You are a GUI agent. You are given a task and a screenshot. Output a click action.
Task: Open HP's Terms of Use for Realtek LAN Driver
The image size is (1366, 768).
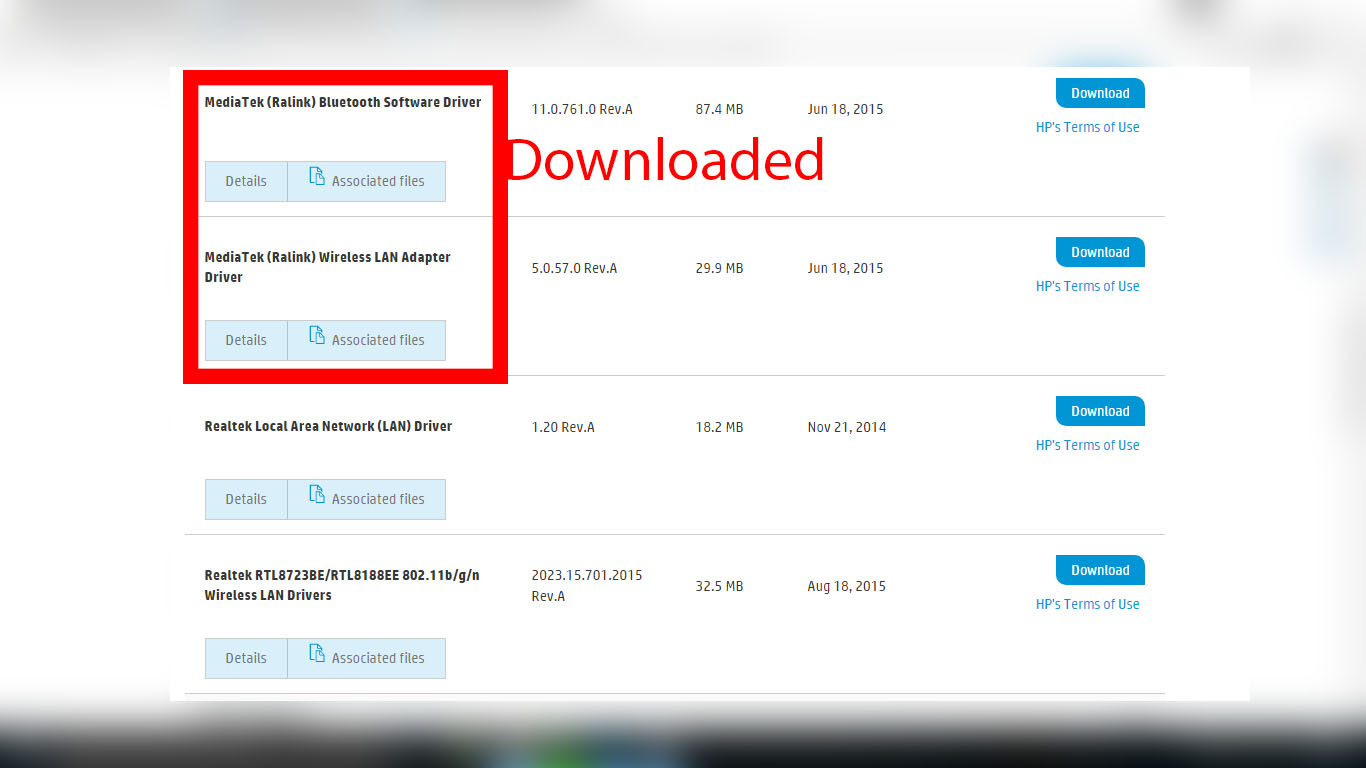coord(1087,445)
